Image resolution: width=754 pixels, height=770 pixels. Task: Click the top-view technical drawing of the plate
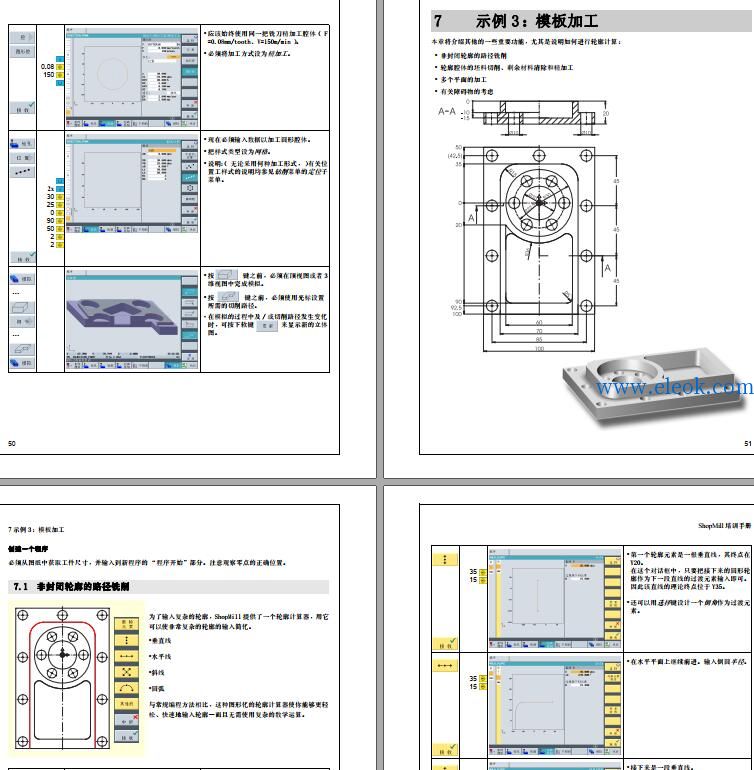pyautogui.click(x=535, y=248)
